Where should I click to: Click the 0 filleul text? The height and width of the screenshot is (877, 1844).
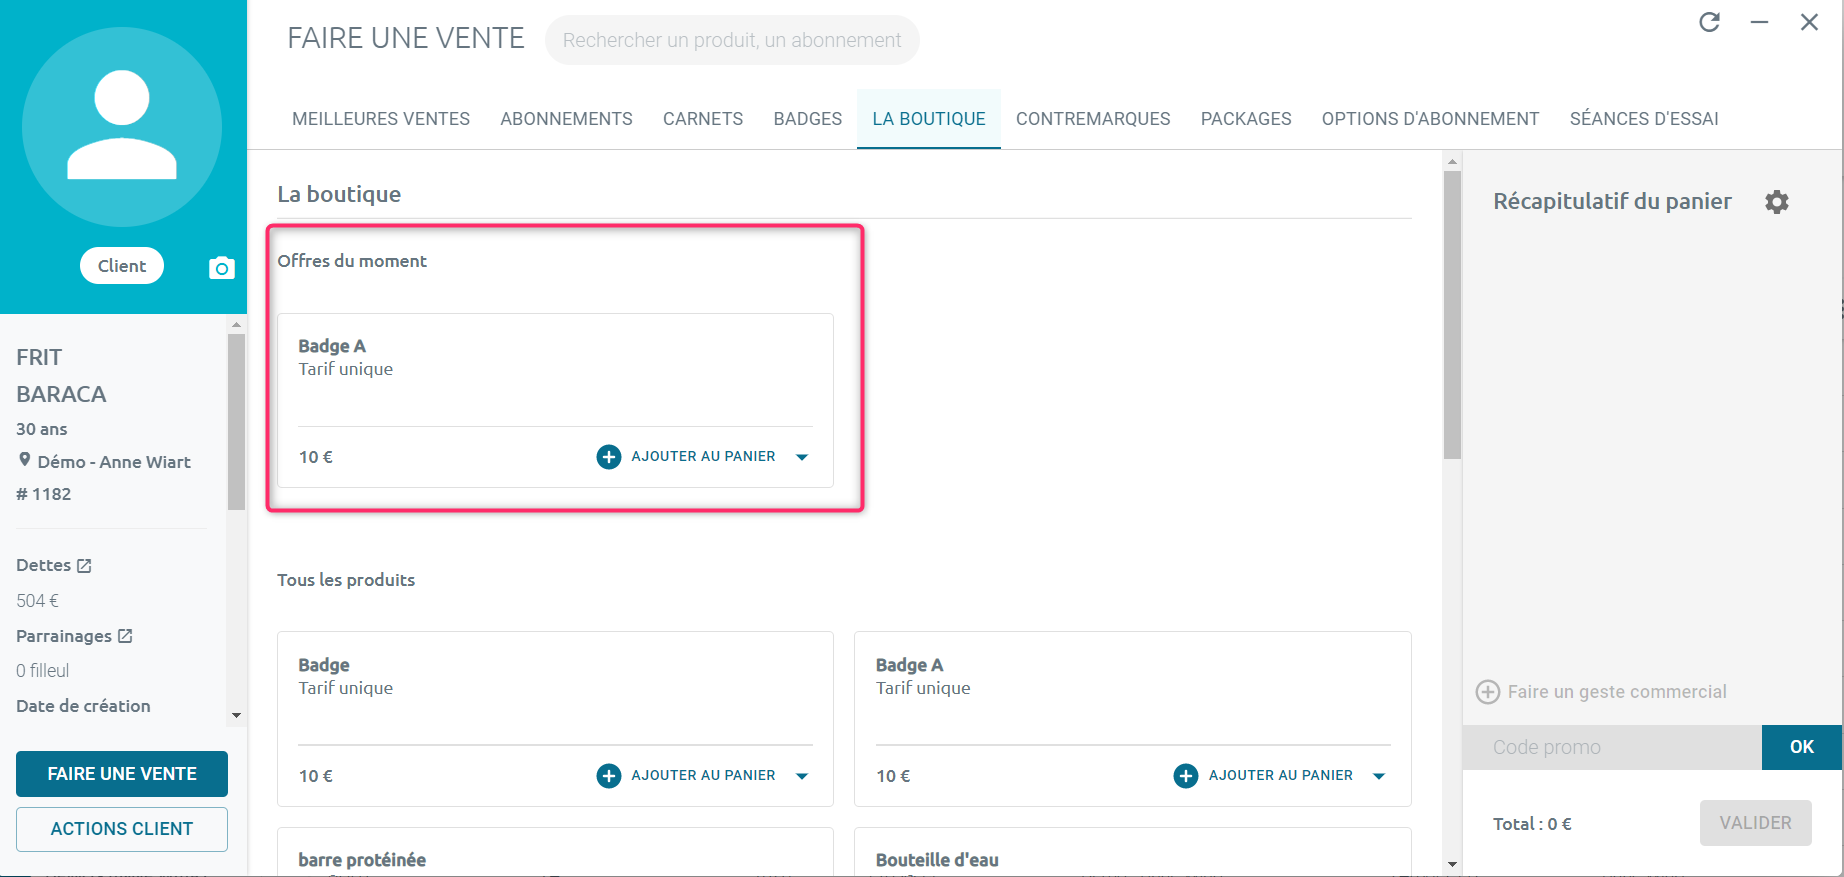pos(43,671)
